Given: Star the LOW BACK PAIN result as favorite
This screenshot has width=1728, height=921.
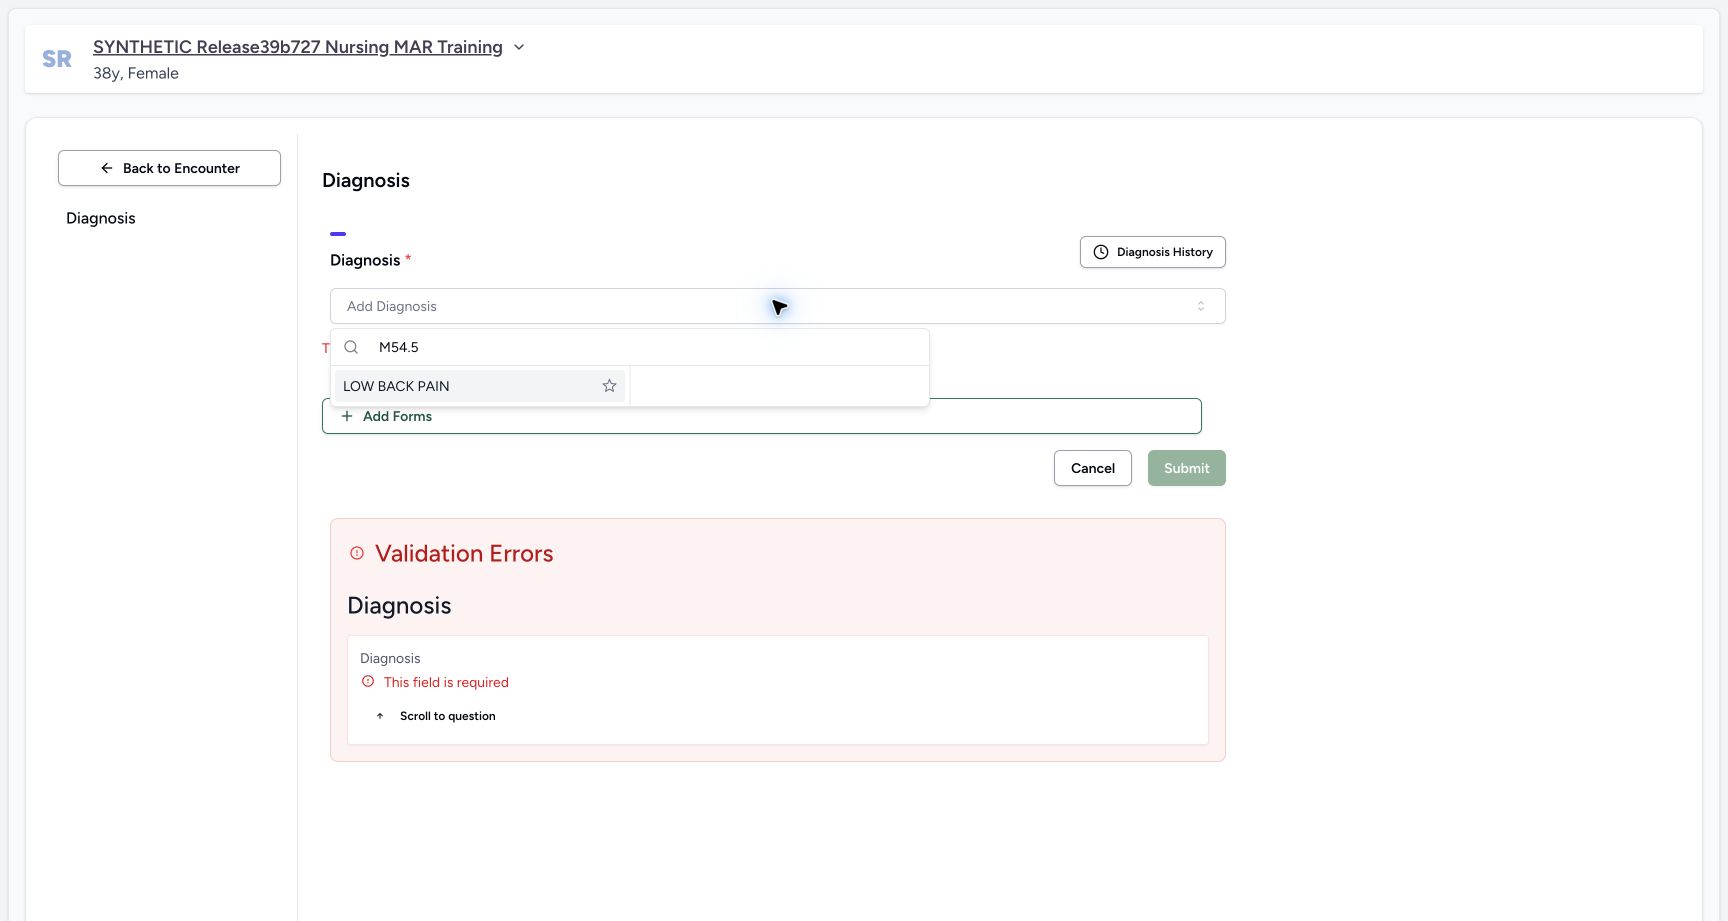Looking at the screenshot, I should point(609,386).
